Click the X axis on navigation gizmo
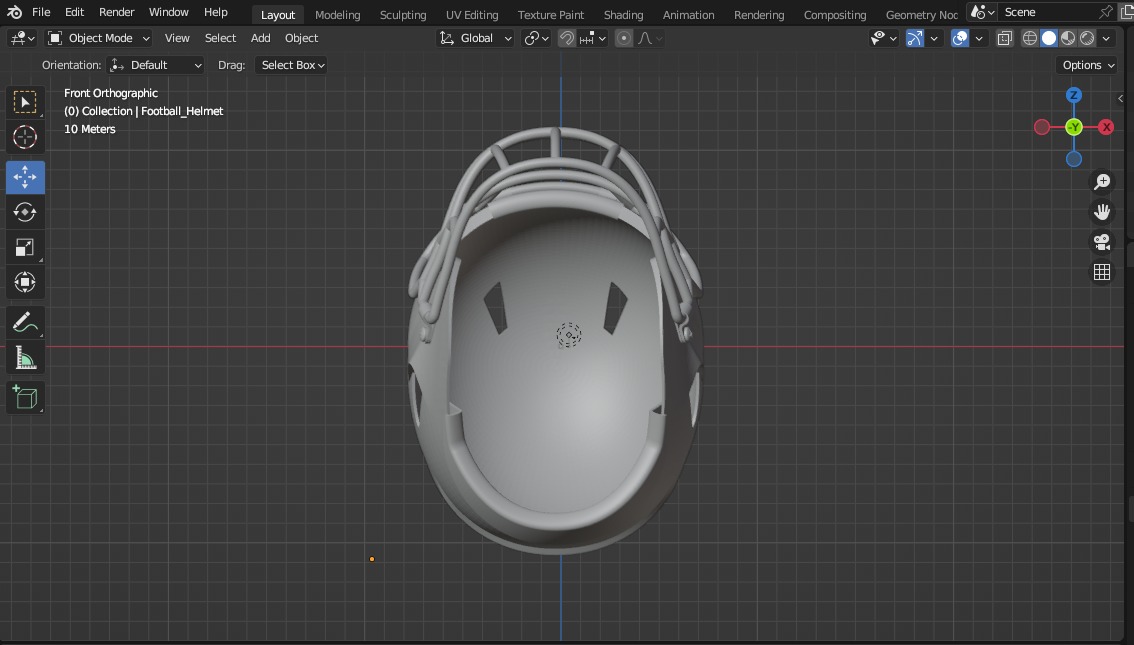The height and width of the screenshot is (645, 1134). click(x=1106, y=127)
